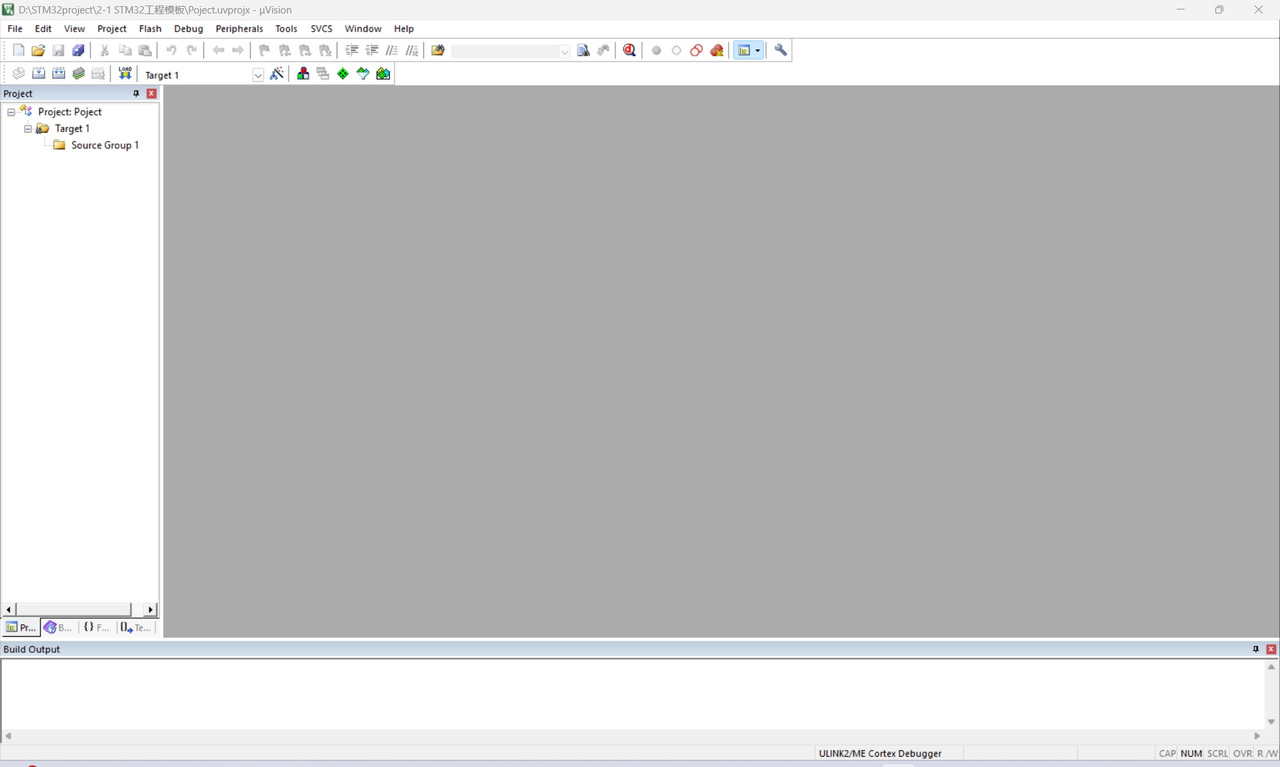
Task: Open Find in Files folder icon
Action: pyautogui.click(x=438, y=50)
